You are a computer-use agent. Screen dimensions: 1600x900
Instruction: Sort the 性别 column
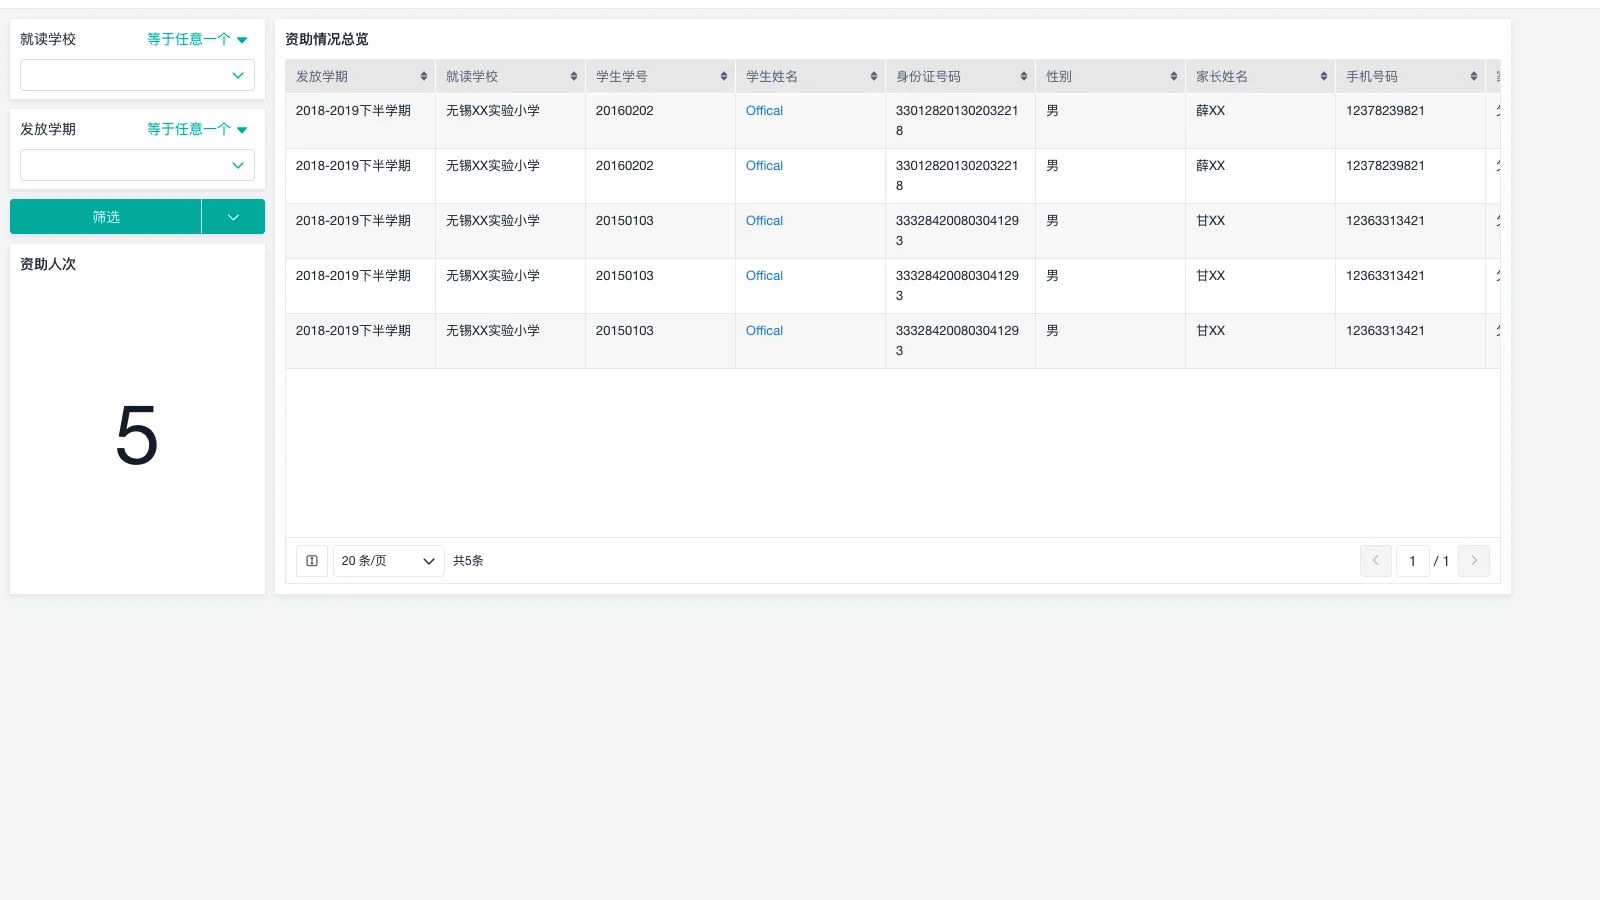pos(1174,77)
